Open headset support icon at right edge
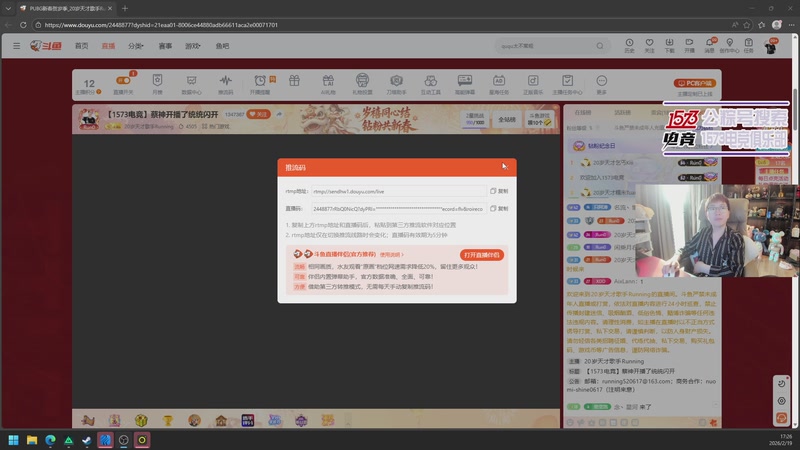 (782, 418)
